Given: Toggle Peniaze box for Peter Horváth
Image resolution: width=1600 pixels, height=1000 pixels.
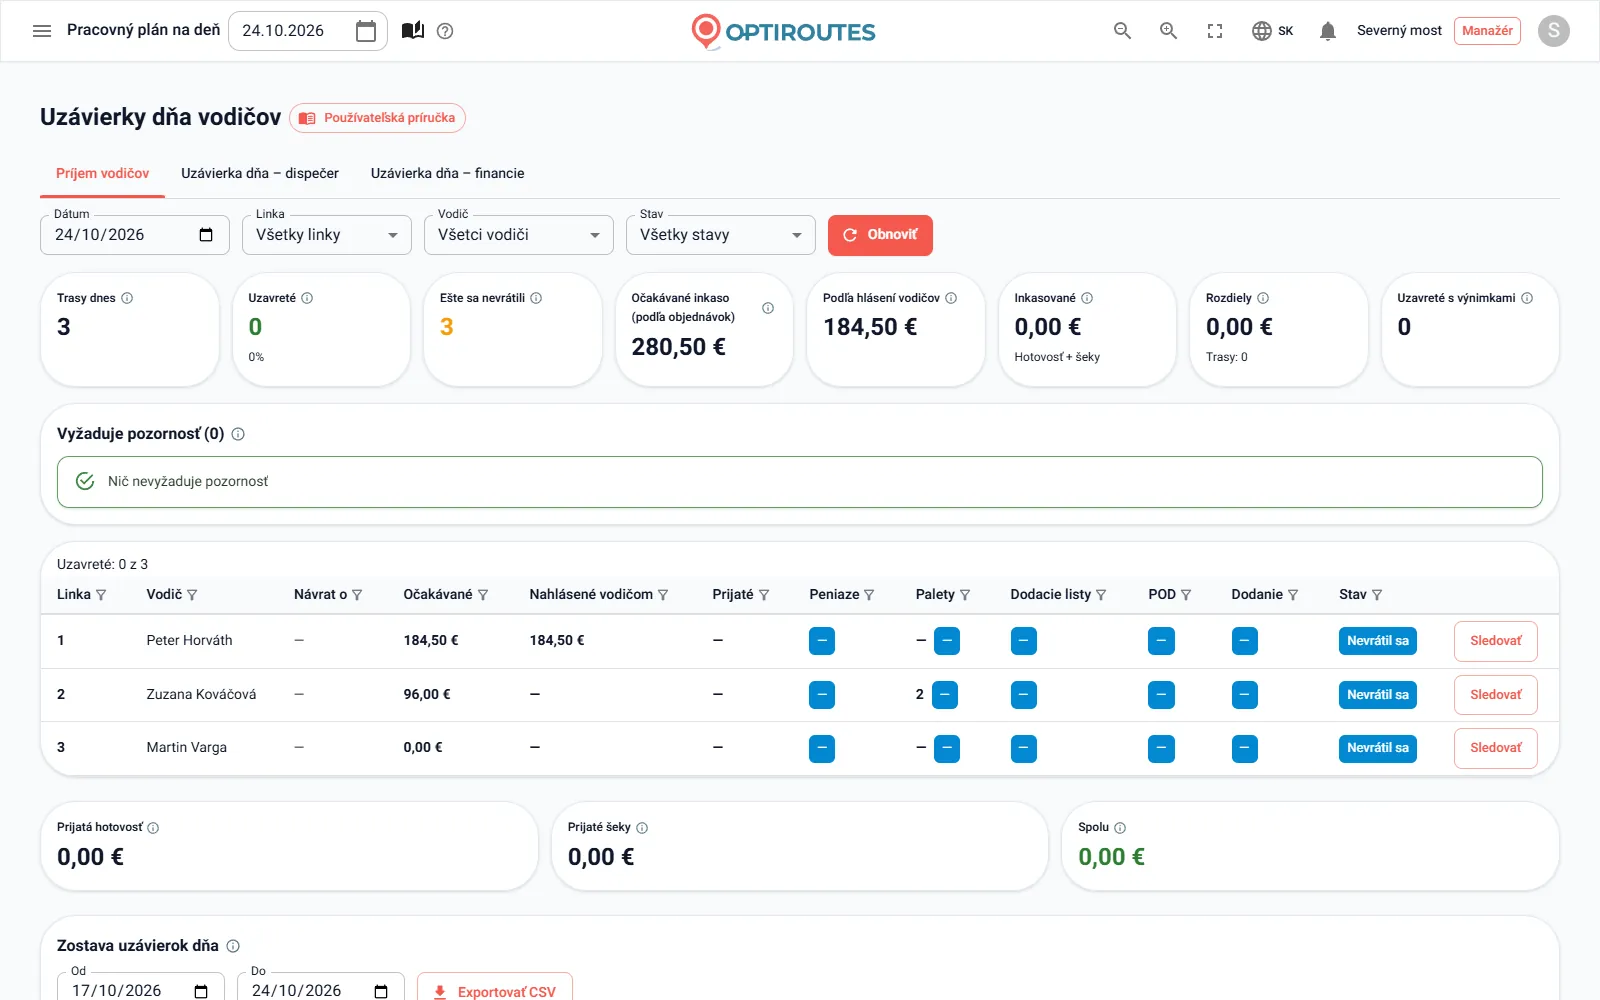Looking at the screenshot, I should [x=822, y=641].
